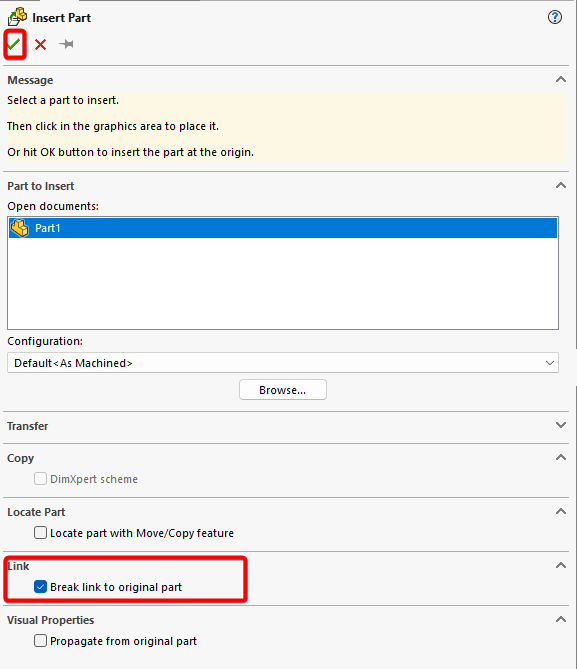Open help via the question mark icon

pos(554,17)
